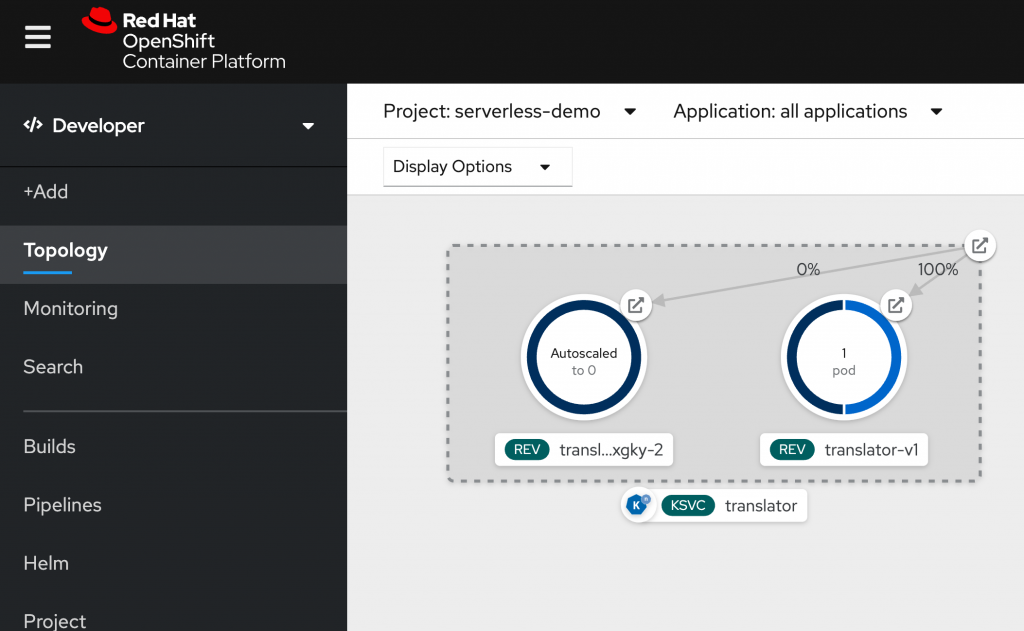The width and height of the screenshot is (1024, 631).
Task: Expand the Application: all applications dropdown
Action: (x=807, y=112)
